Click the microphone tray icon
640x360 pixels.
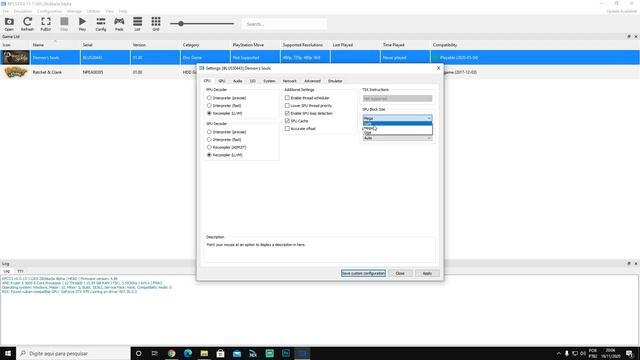[x=567, y=353]
